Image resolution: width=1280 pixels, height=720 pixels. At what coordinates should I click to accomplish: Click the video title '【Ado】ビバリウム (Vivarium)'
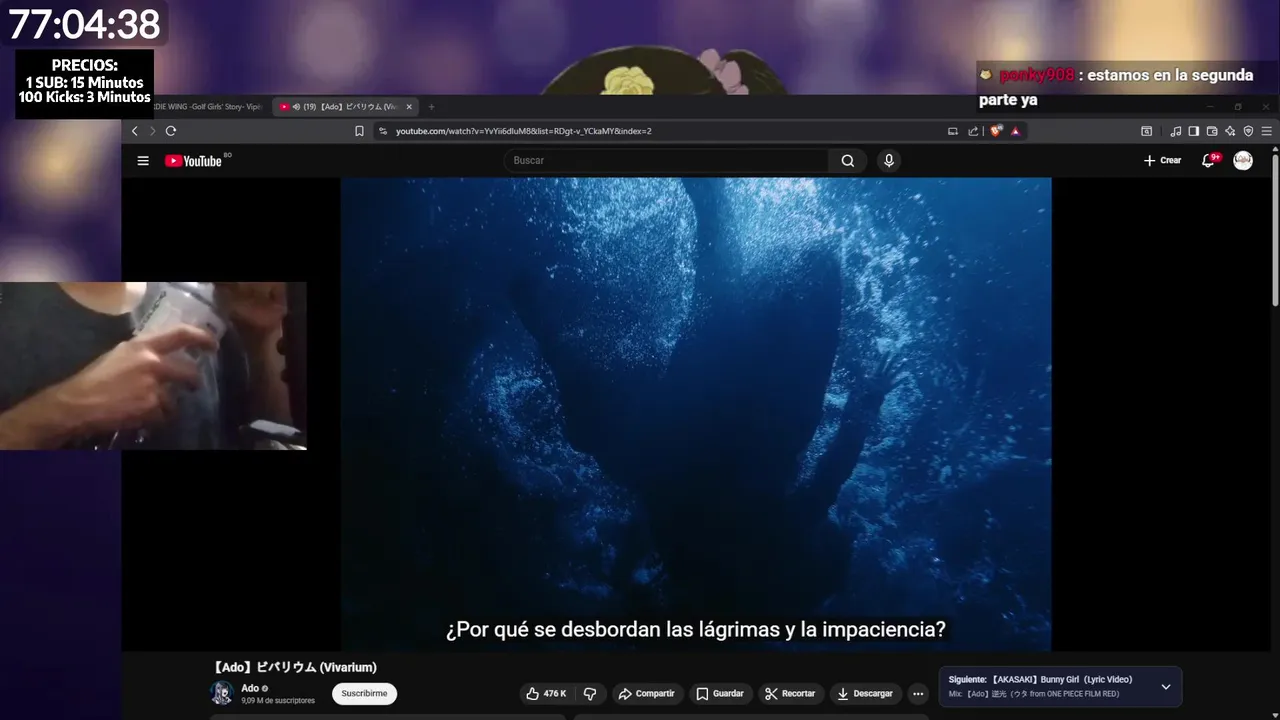point(295,667)
